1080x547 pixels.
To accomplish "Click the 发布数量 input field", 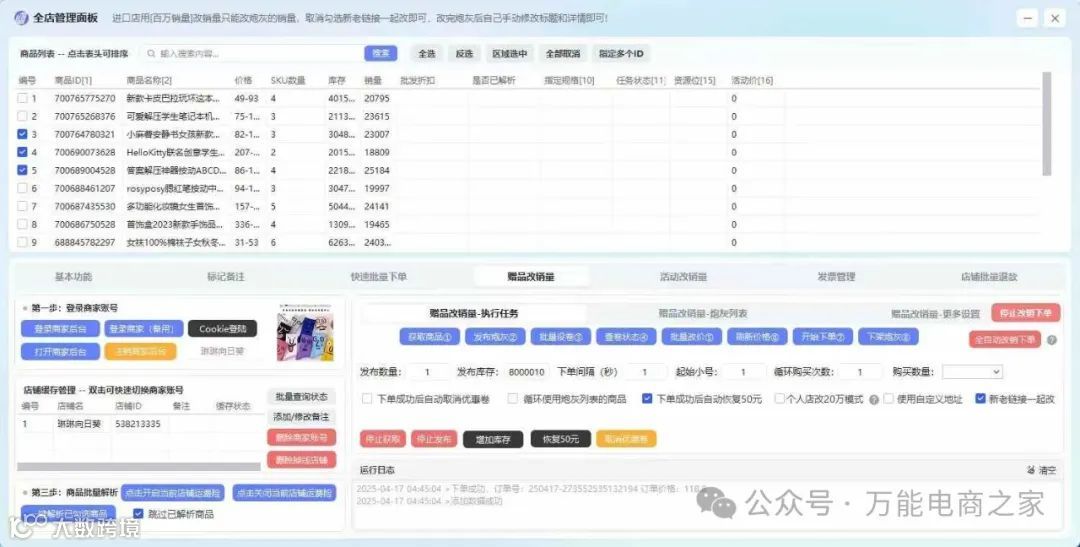I will [x=427, y=372].
